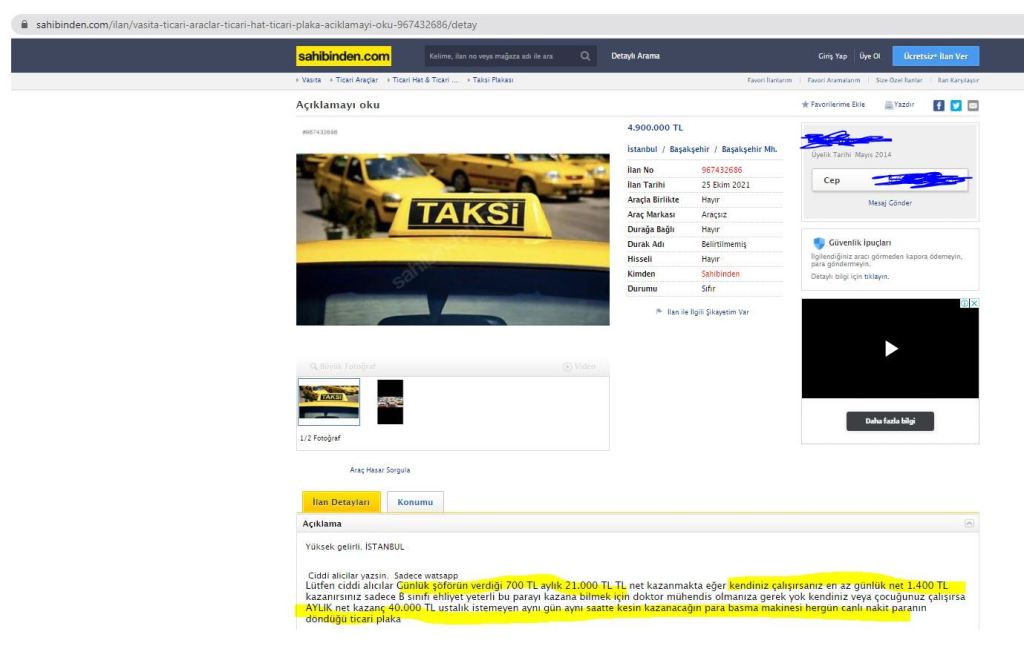Select the second photo thumbnail

(x=390, y=402)
